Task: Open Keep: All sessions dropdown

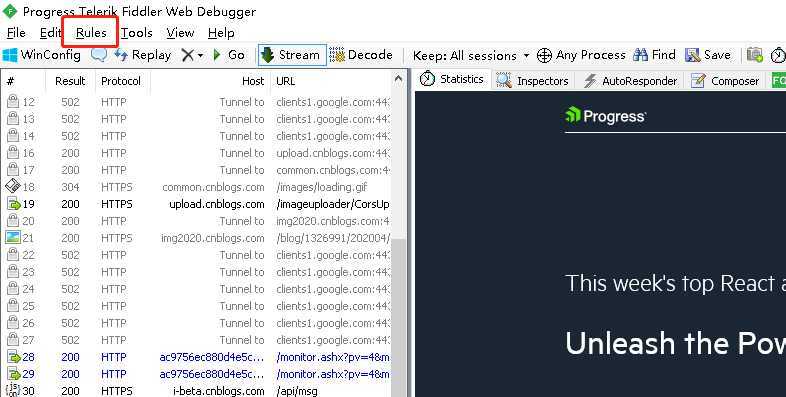Action: (471, 56)
